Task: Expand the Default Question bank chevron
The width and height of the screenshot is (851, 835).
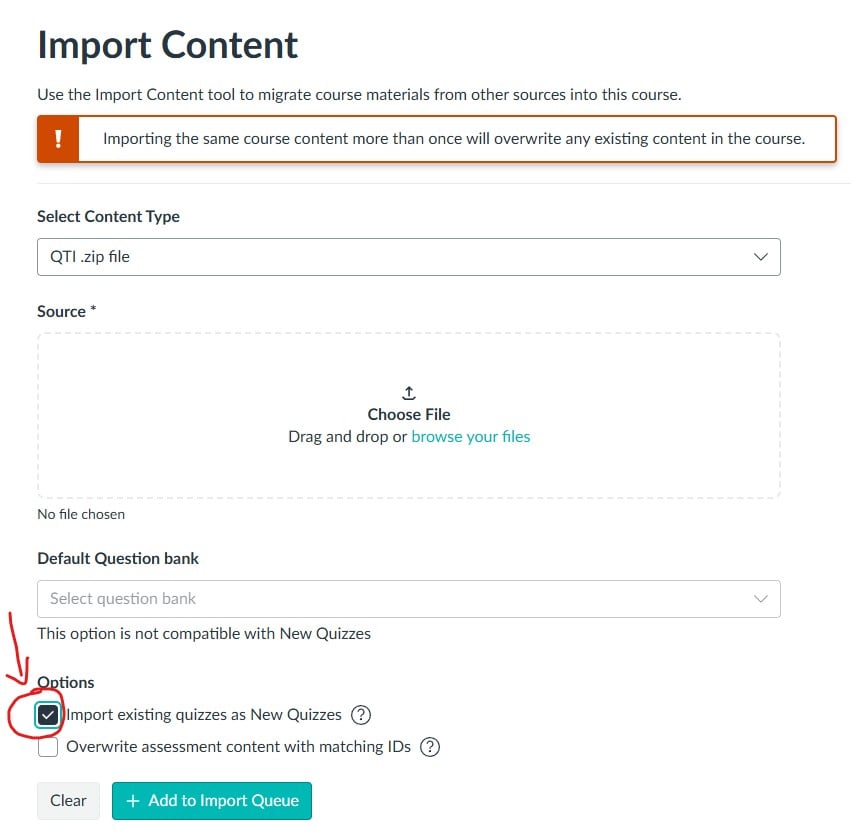Action: pos(760,599)
